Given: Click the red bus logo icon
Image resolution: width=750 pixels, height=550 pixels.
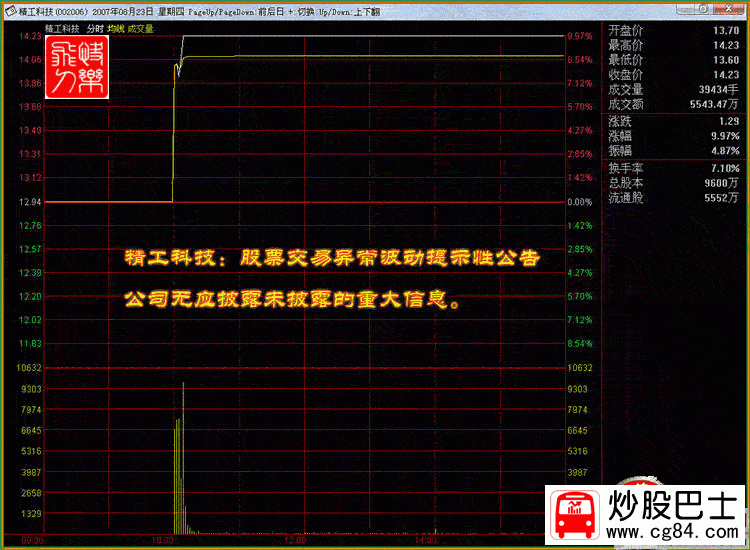Looking at the screenshot, I should click(x=575, y=517).
